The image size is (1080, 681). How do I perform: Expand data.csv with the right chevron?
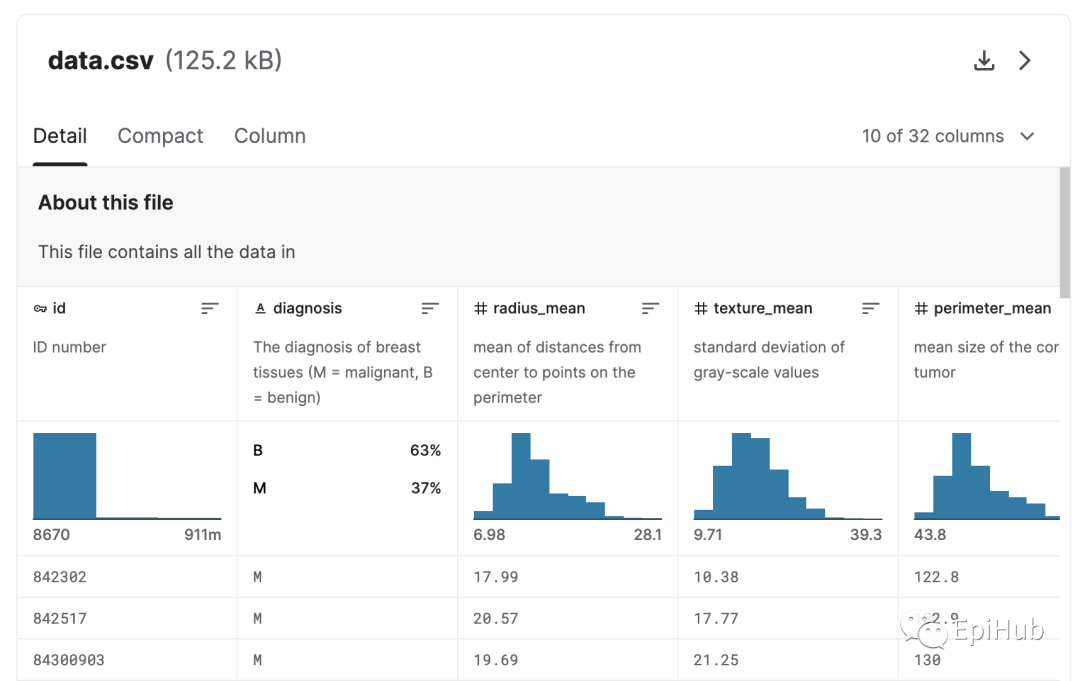click(1025, 61)
